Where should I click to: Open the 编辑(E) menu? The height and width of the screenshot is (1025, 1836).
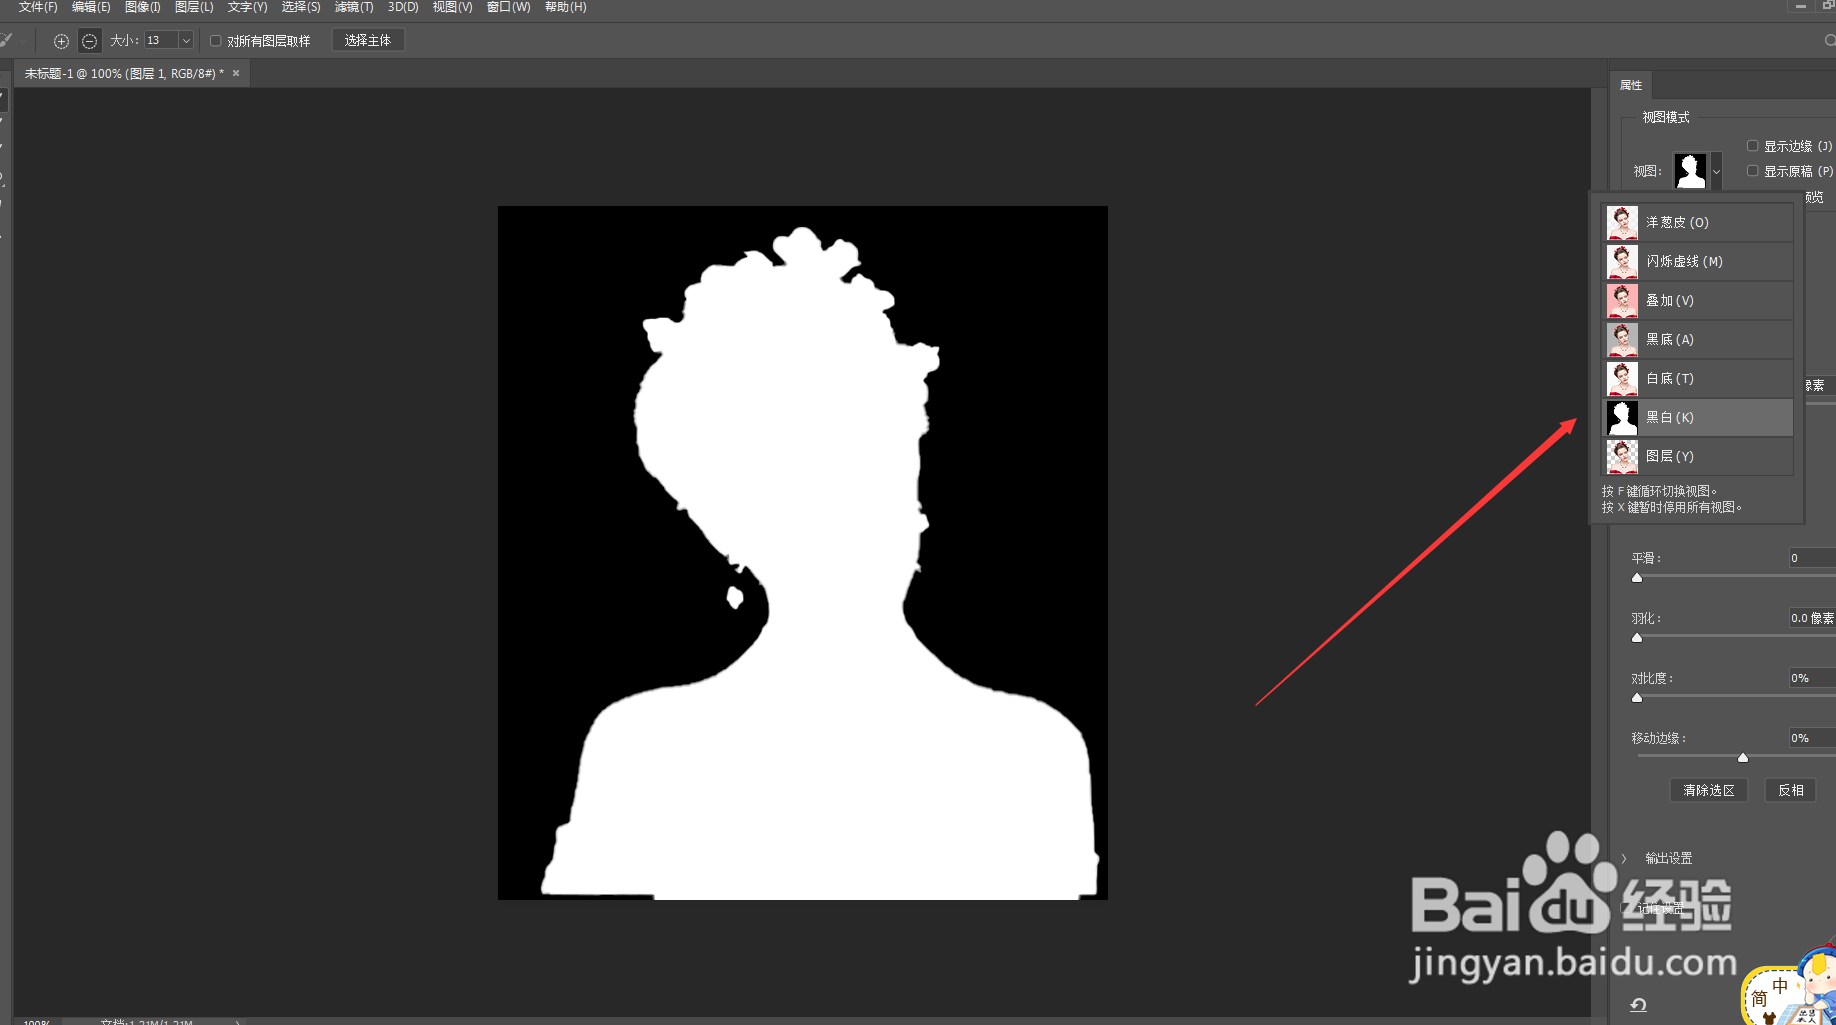[91, 7]
